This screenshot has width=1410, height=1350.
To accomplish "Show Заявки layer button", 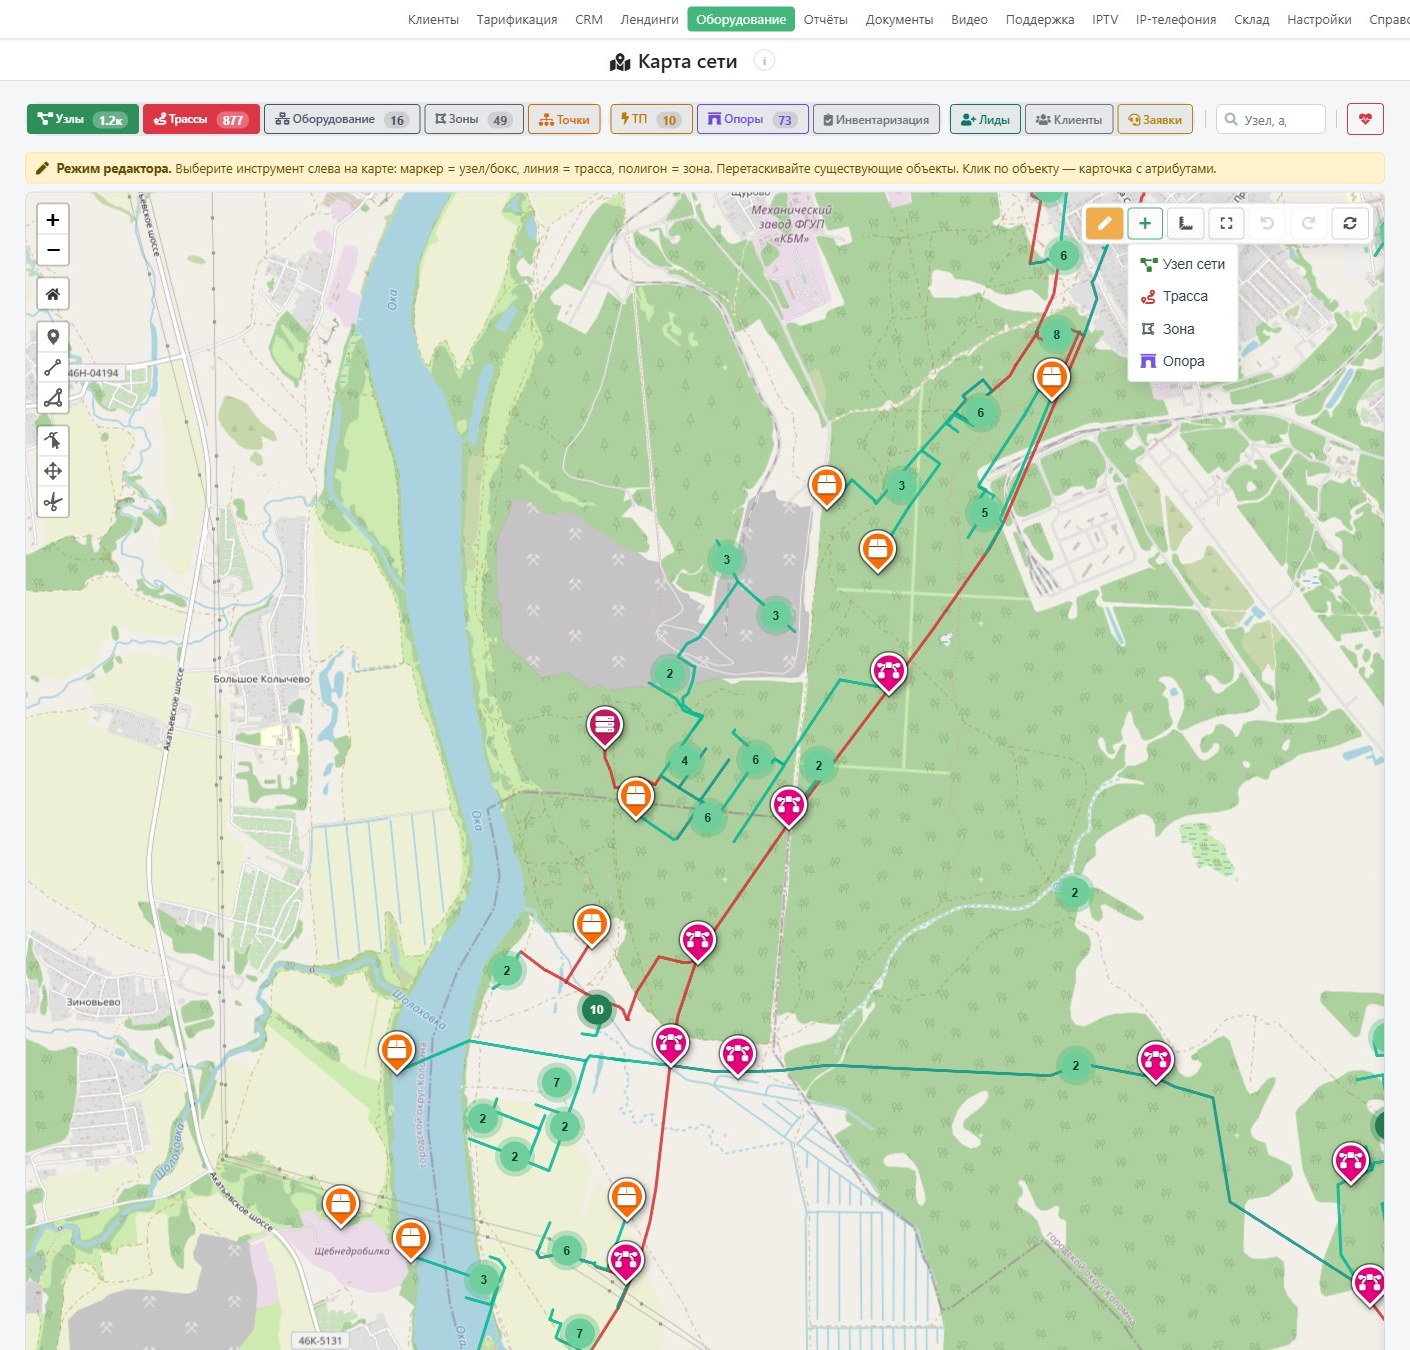I will pyautogui.click(x=1155, y=119).
